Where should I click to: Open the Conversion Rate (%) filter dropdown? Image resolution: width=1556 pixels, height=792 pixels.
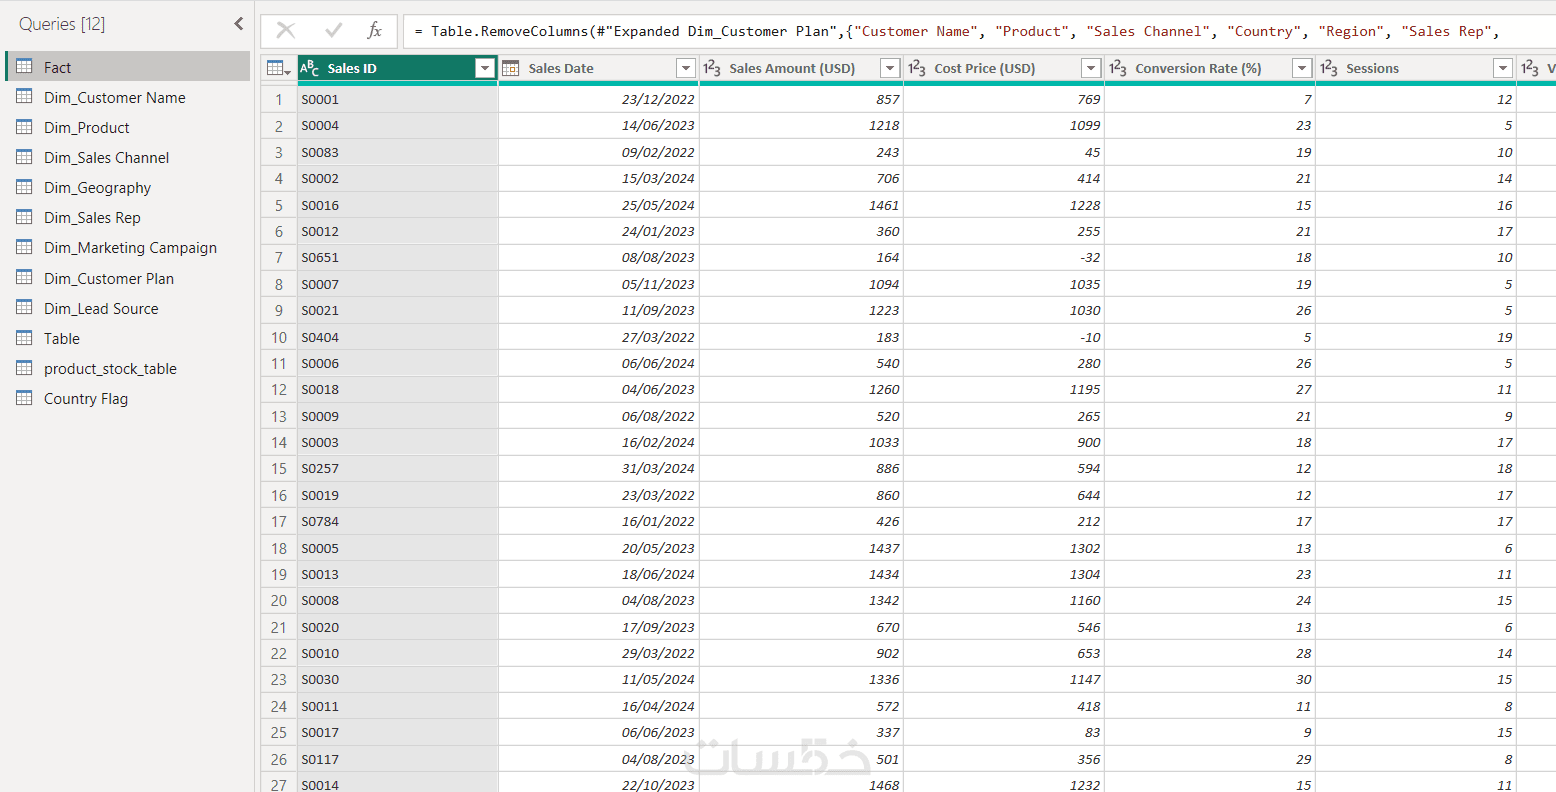coord(1302,68)
